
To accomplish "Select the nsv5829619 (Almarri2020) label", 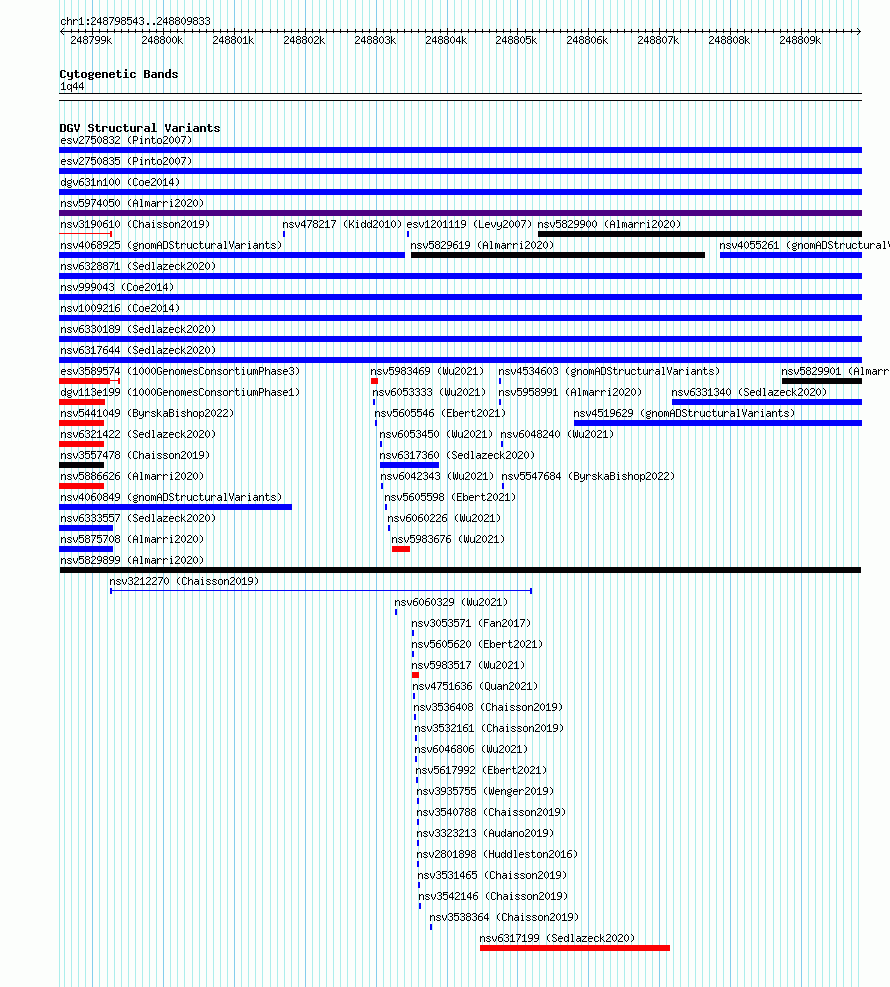I will 482,245.
